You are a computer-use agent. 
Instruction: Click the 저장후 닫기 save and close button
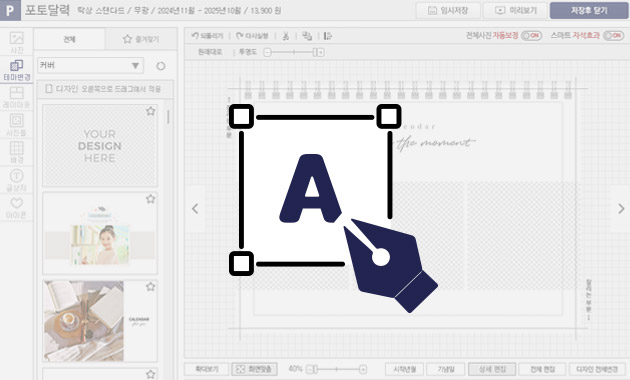point(589,10)
